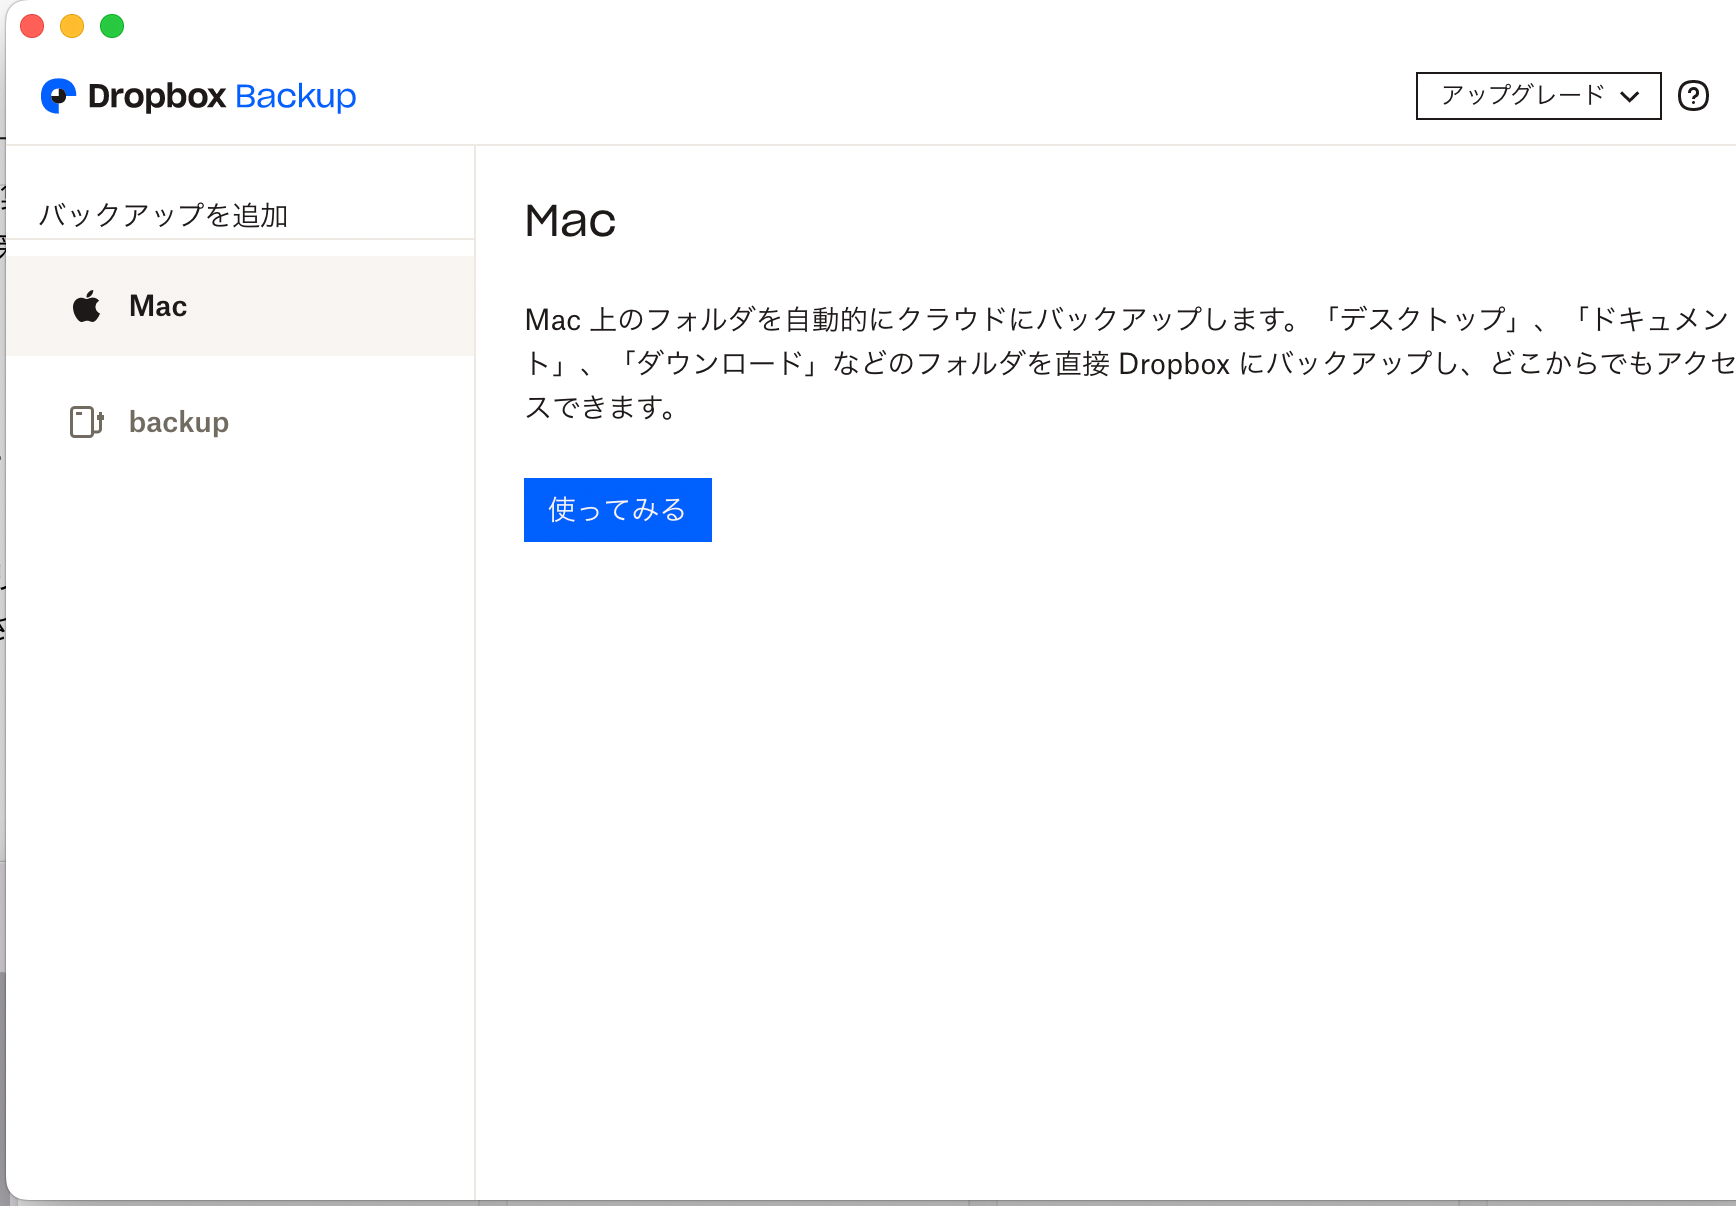Screen dimensions: 1736x1206
Task: Select the backup item in sidebar
Action: coord(178,422)
